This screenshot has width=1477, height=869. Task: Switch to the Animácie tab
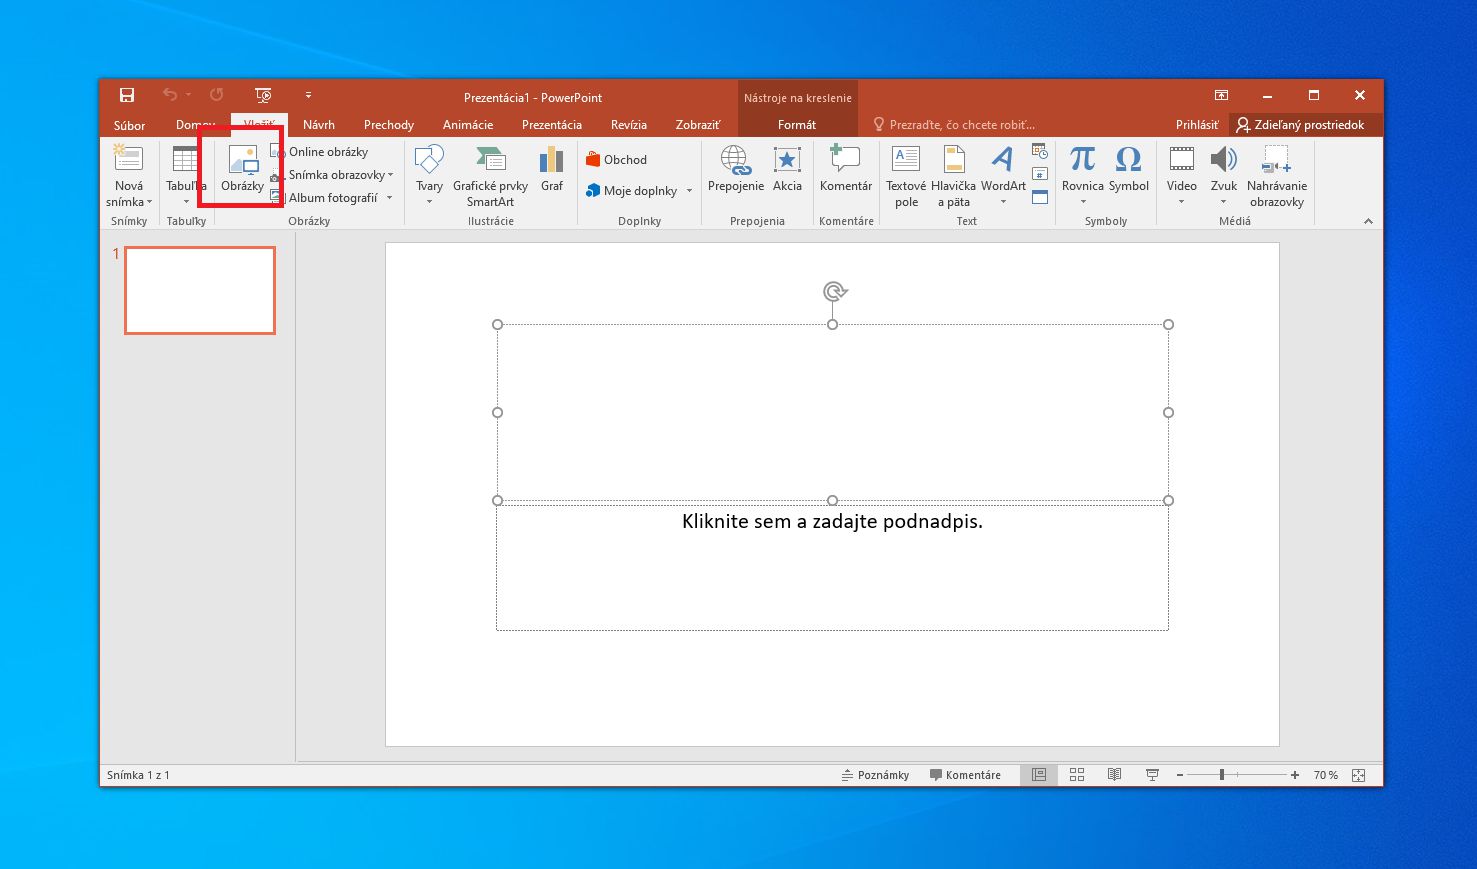pos(468,125)
